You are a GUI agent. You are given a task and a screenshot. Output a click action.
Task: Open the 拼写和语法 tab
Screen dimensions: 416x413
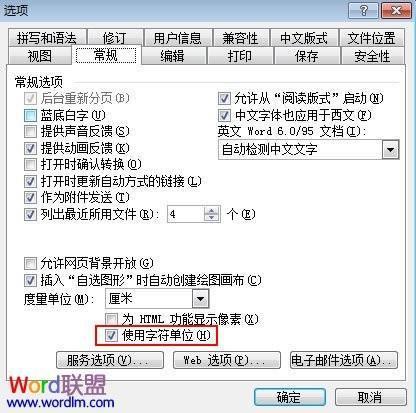(47, 38)
